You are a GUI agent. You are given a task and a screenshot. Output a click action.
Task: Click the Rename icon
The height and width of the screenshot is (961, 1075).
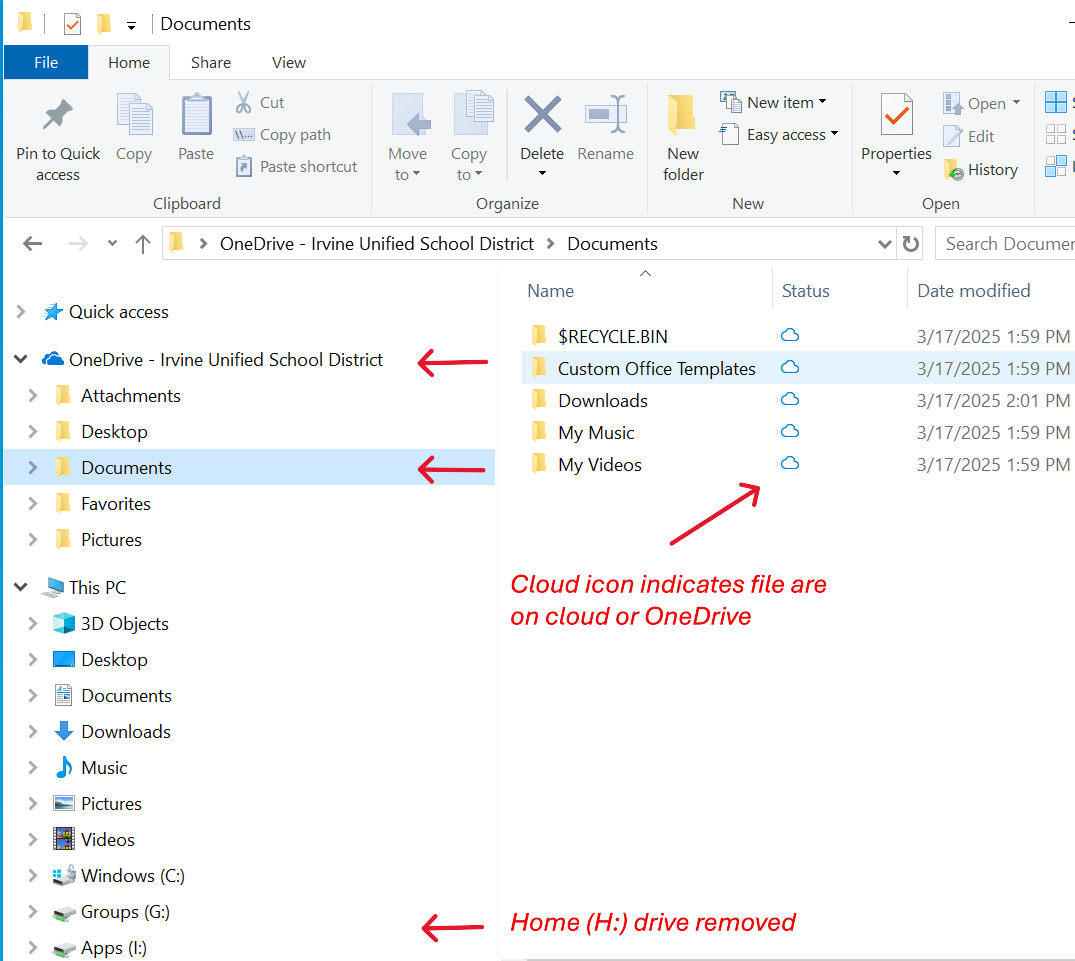click(606, 114)
